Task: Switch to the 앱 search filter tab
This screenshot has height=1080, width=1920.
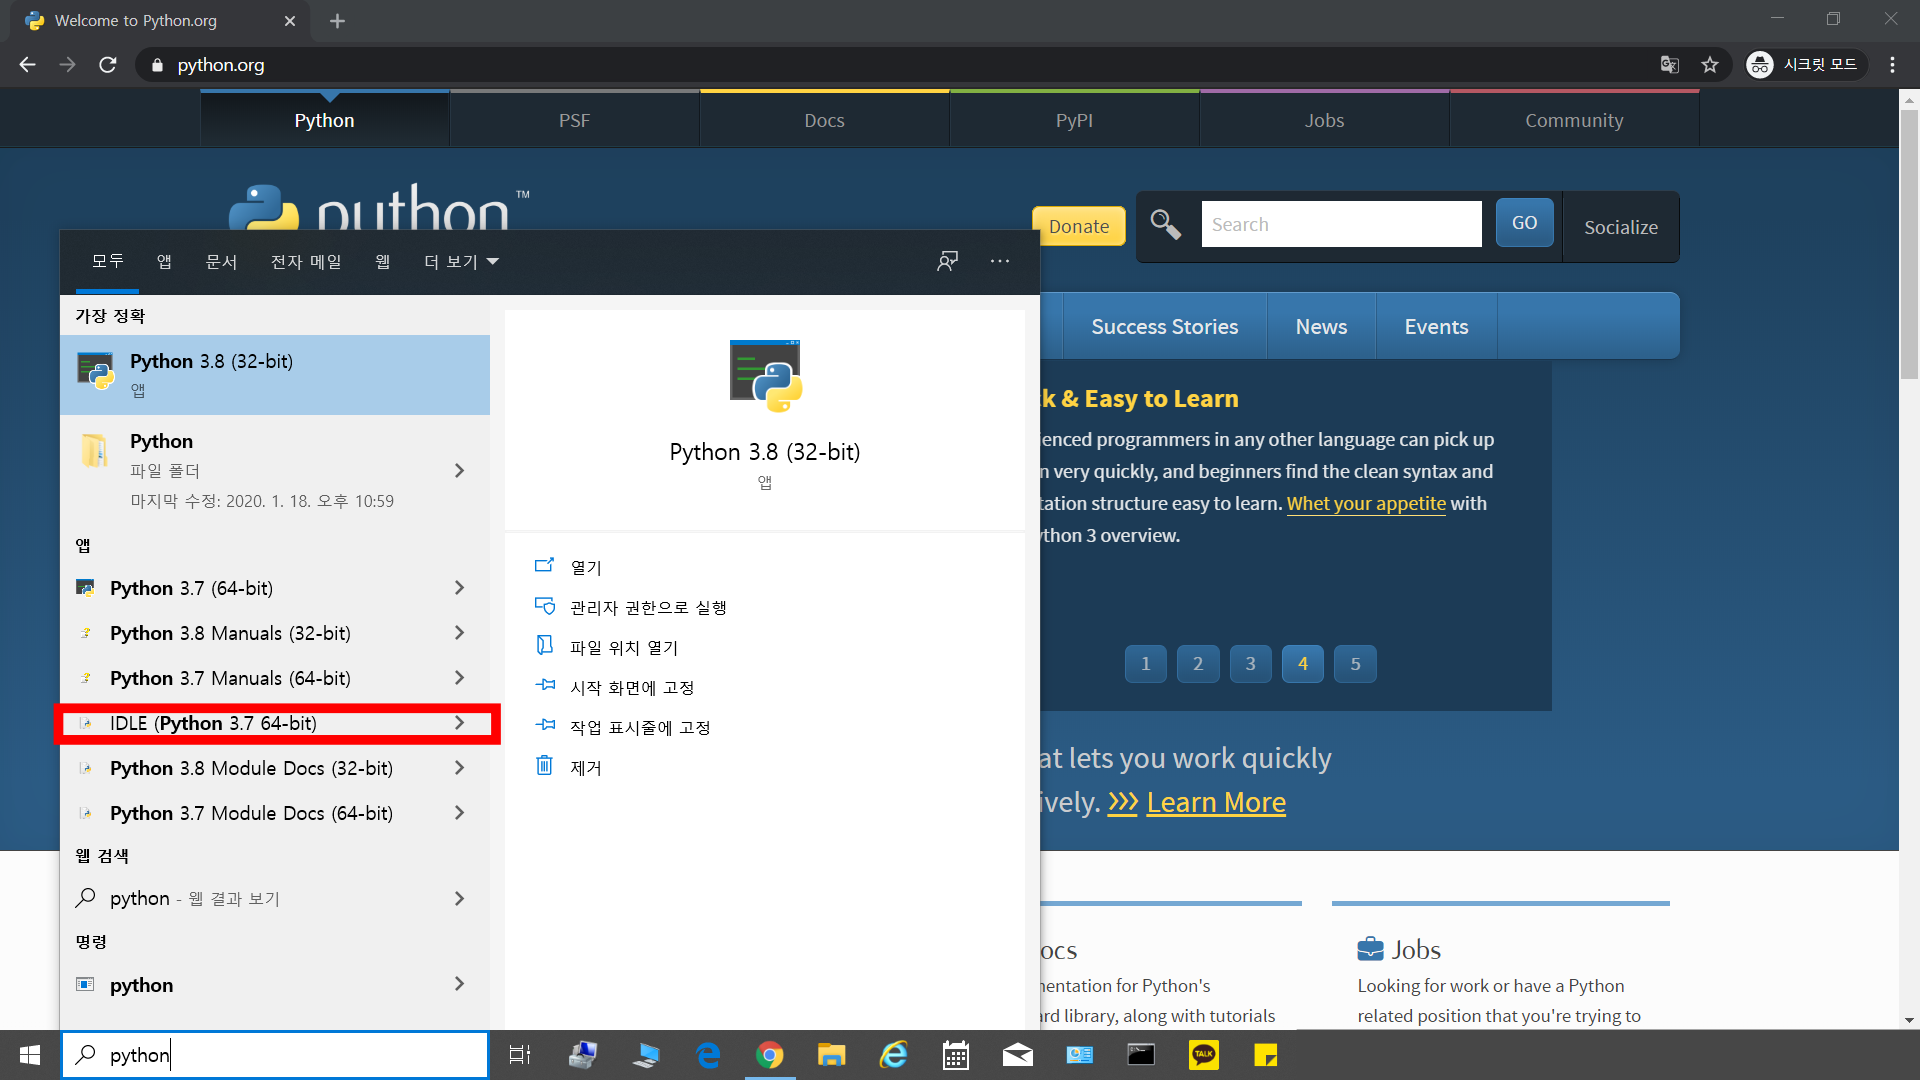Action: (164, 262)
